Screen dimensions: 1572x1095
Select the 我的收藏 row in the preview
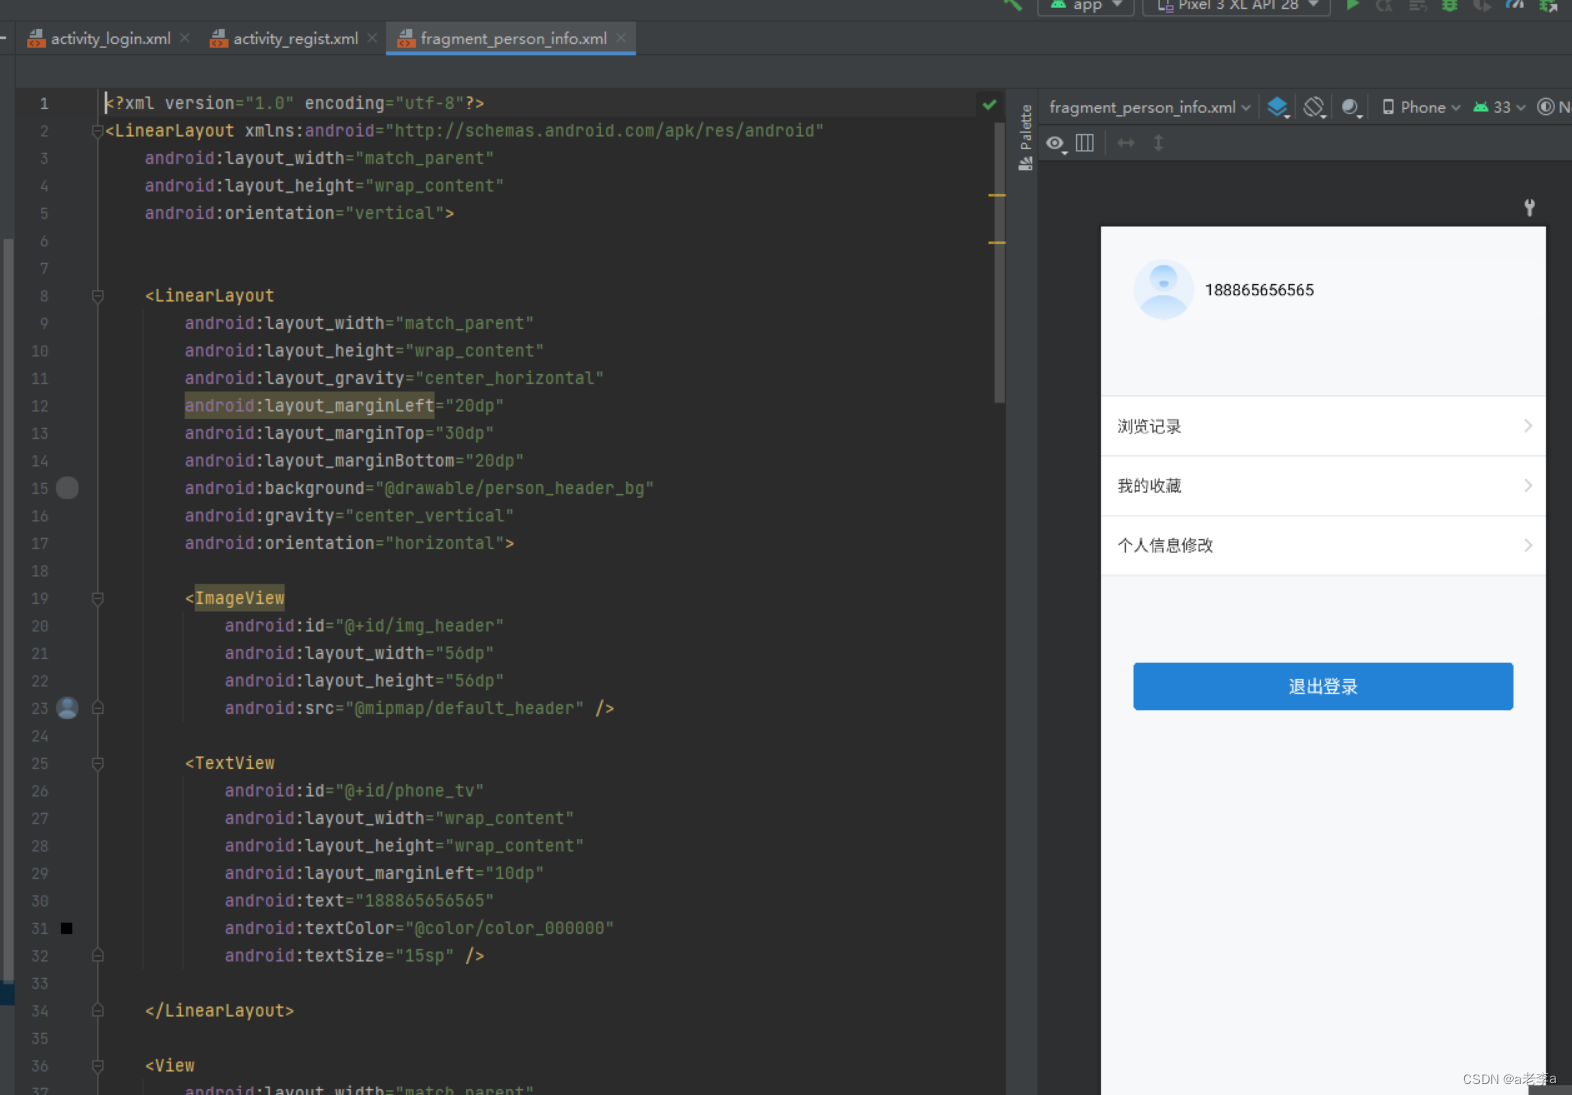pyautogui.click(x=1323, y=486)
